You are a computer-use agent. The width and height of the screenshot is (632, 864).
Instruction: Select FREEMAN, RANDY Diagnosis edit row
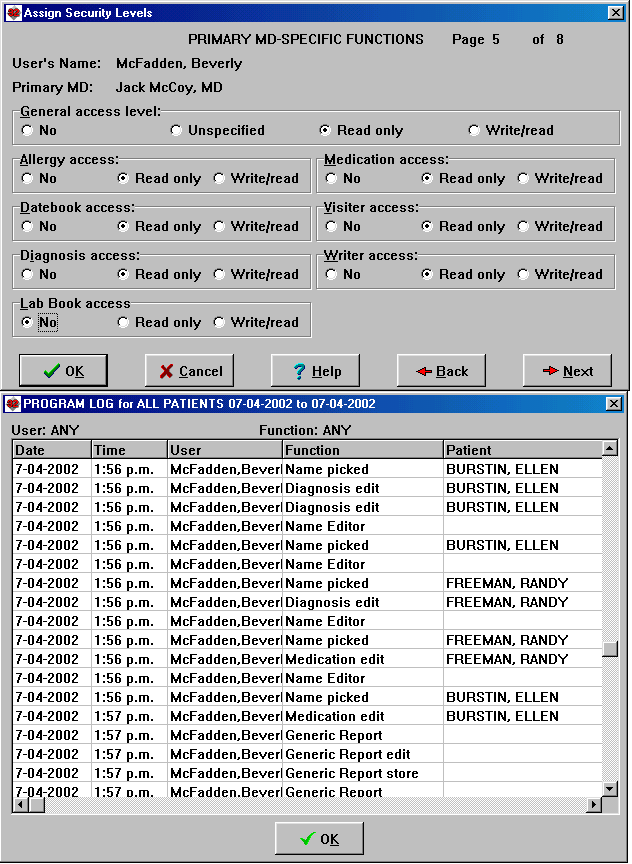(307, 602)
